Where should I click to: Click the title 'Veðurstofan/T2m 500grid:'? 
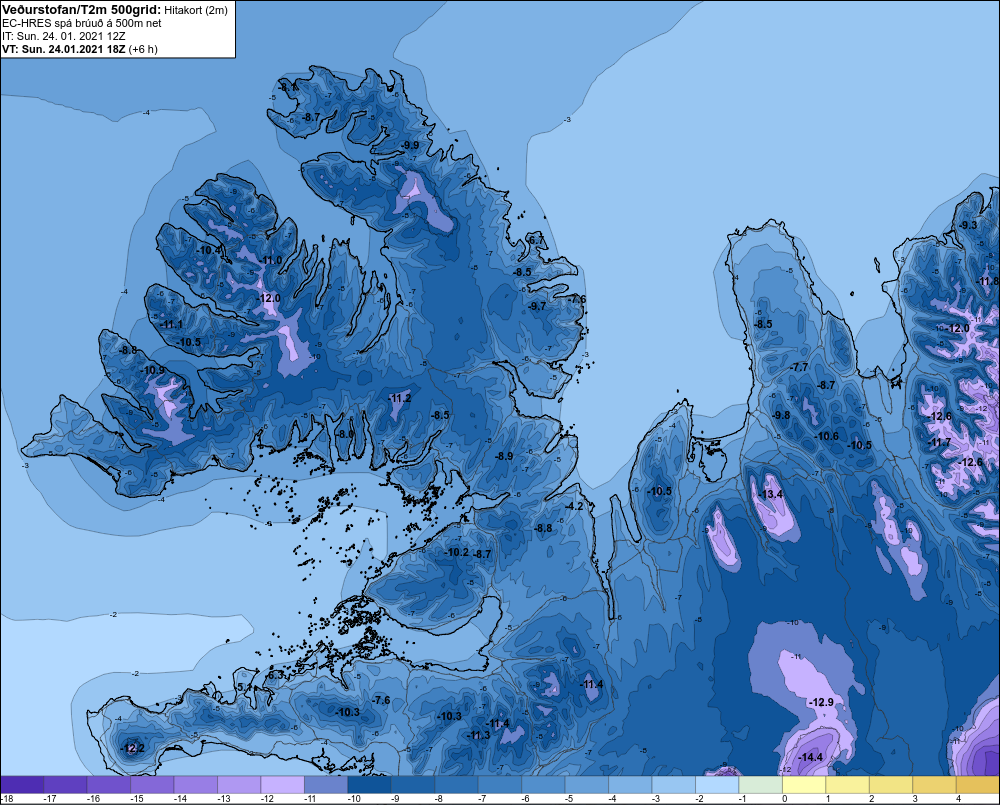82,10
